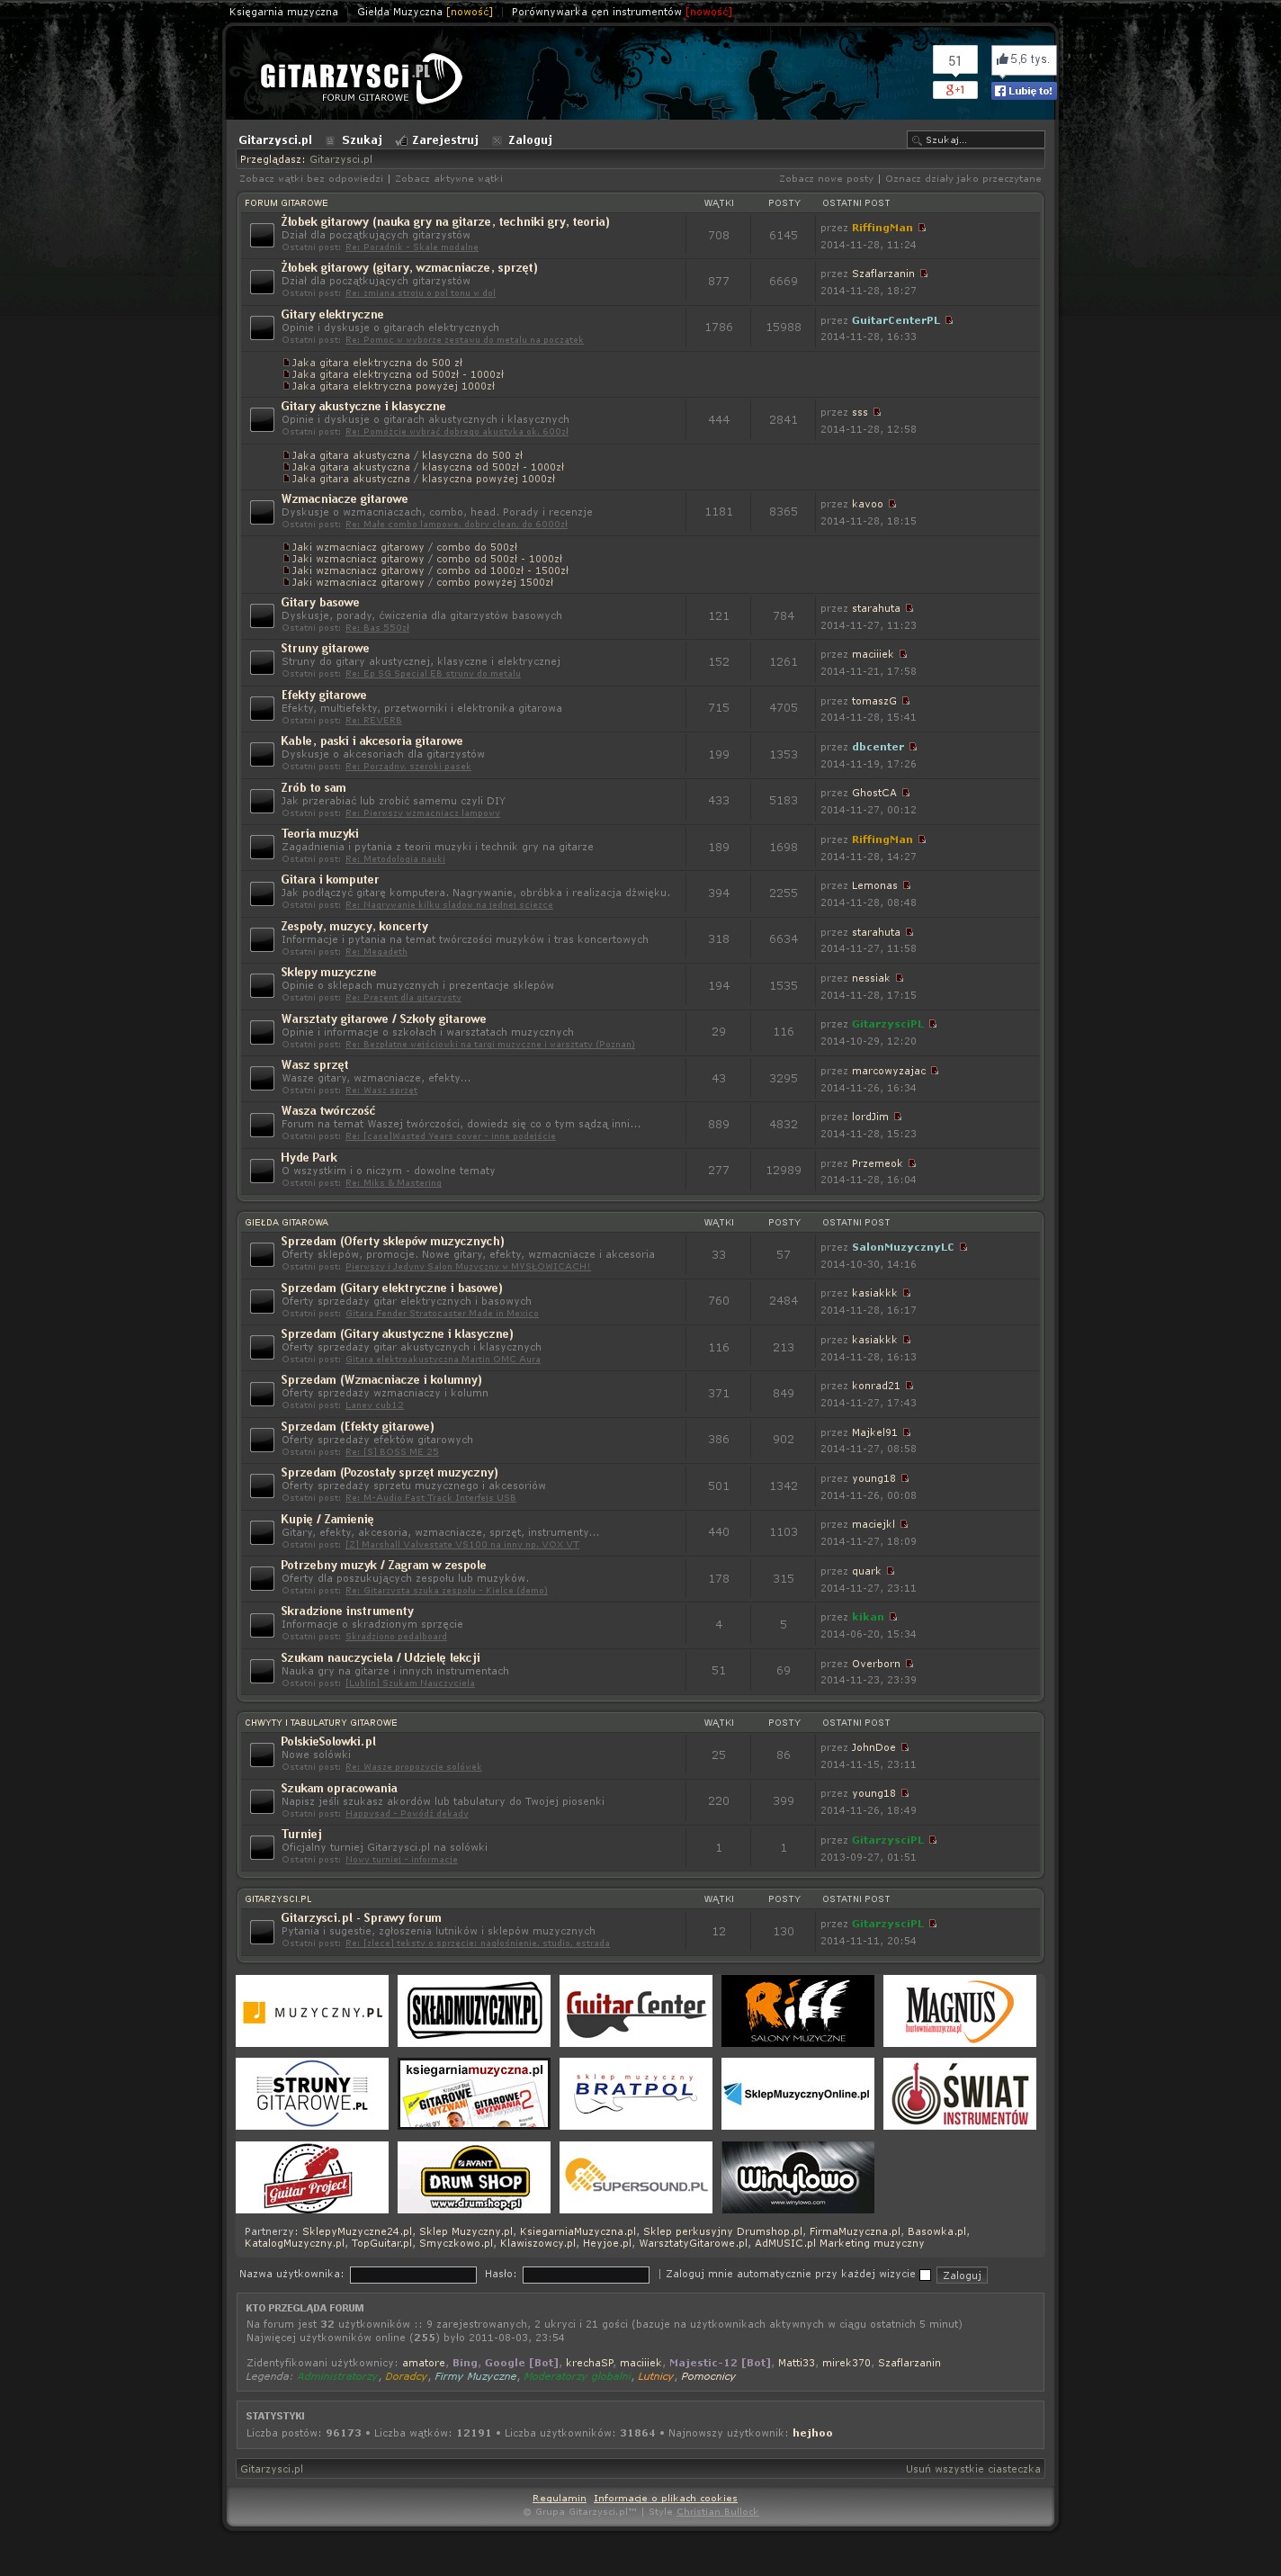The image size is (1281, 2576).
Task: Click the forum status icon beside Efekty gitarowe
Action: coord(262,709)
